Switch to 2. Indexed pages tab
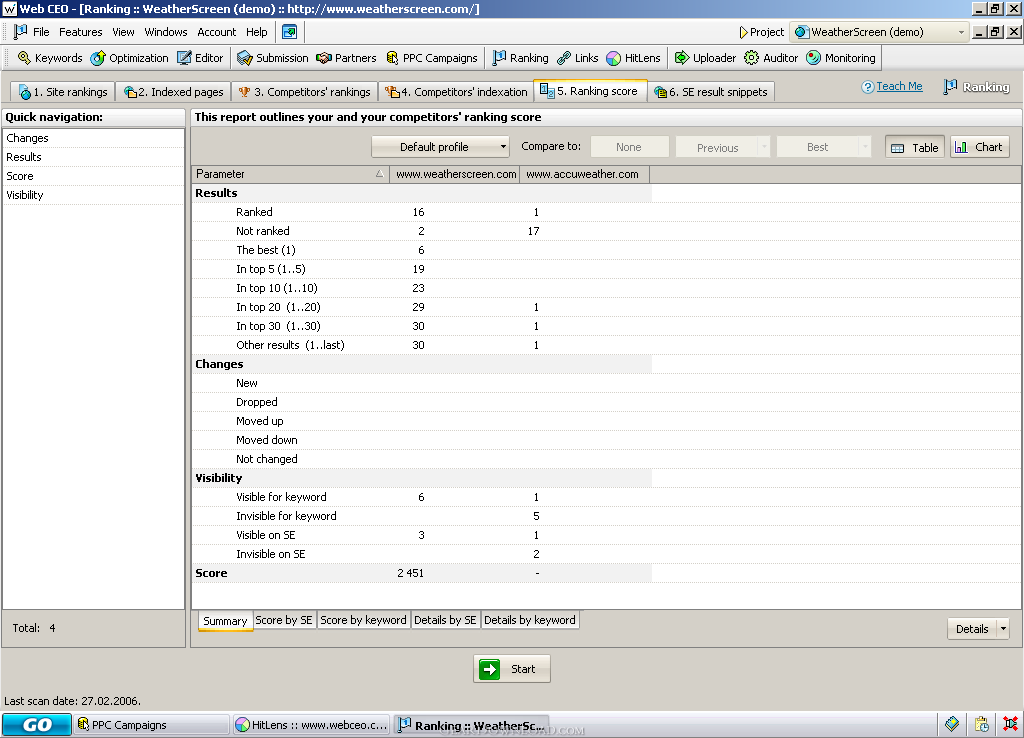The height and width of the screenshot is (738, 1024). tap(174, 92)
